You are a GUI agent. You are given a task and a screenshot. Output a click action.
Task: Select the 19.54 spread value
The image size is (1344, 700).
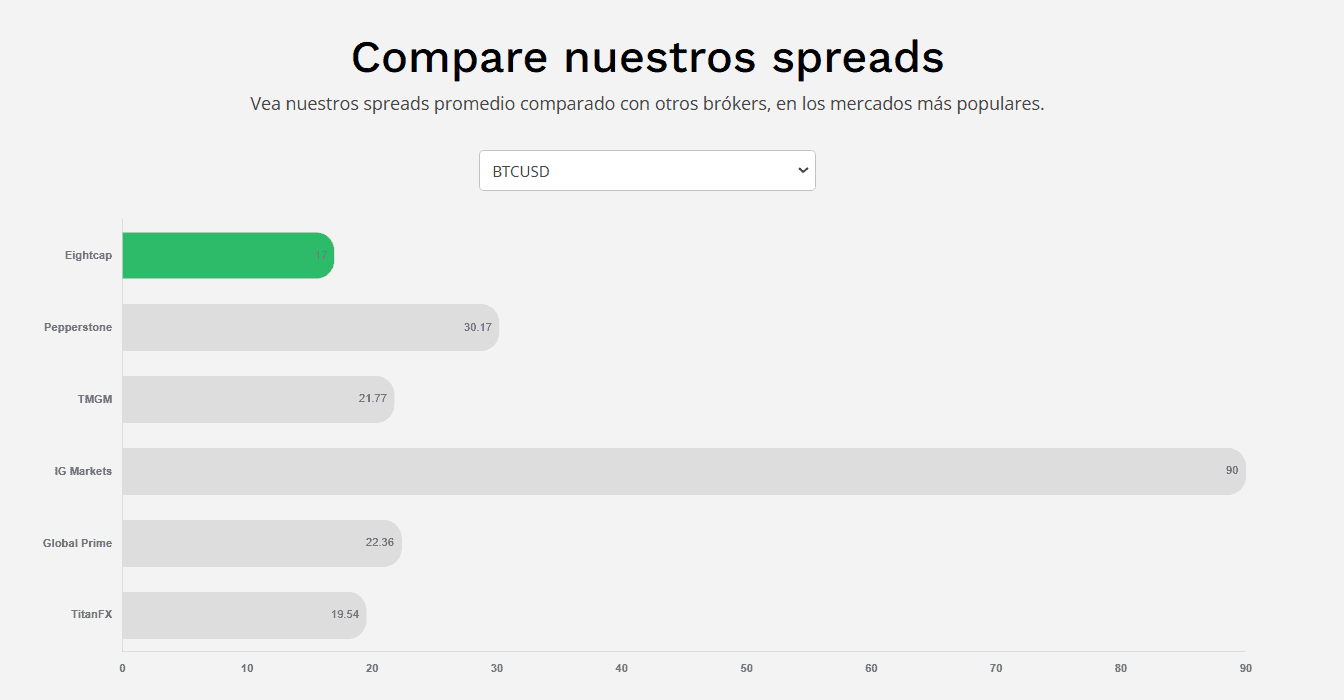345,615
